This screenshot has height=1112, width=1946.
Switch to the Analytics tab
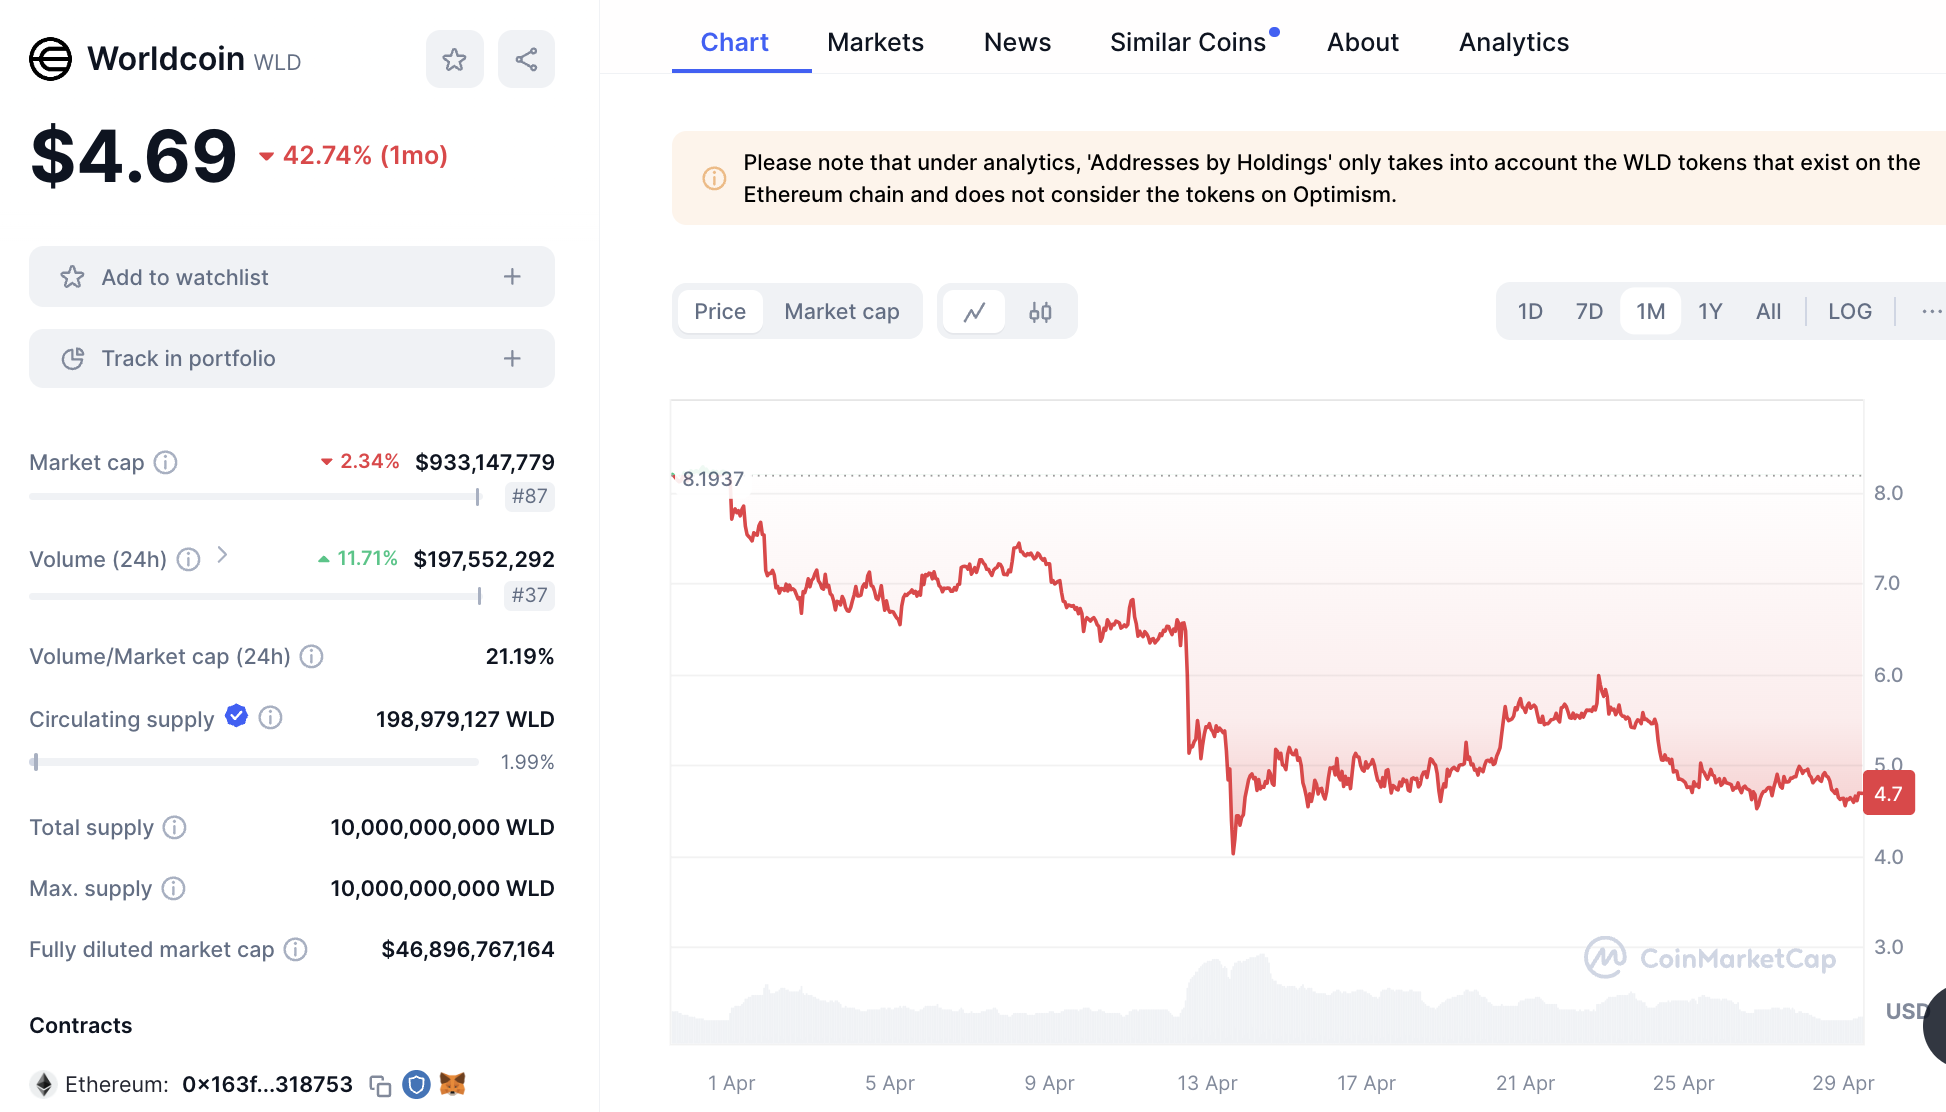[x=1513, y=42]
